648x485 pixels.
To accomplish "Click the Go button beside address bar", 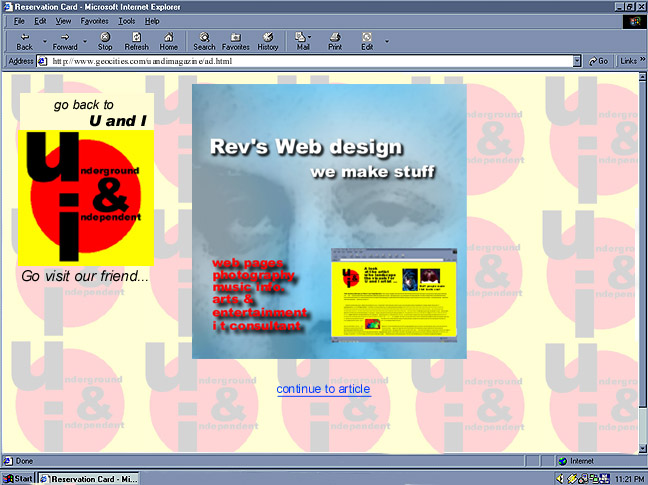I will tap(598, 61).
